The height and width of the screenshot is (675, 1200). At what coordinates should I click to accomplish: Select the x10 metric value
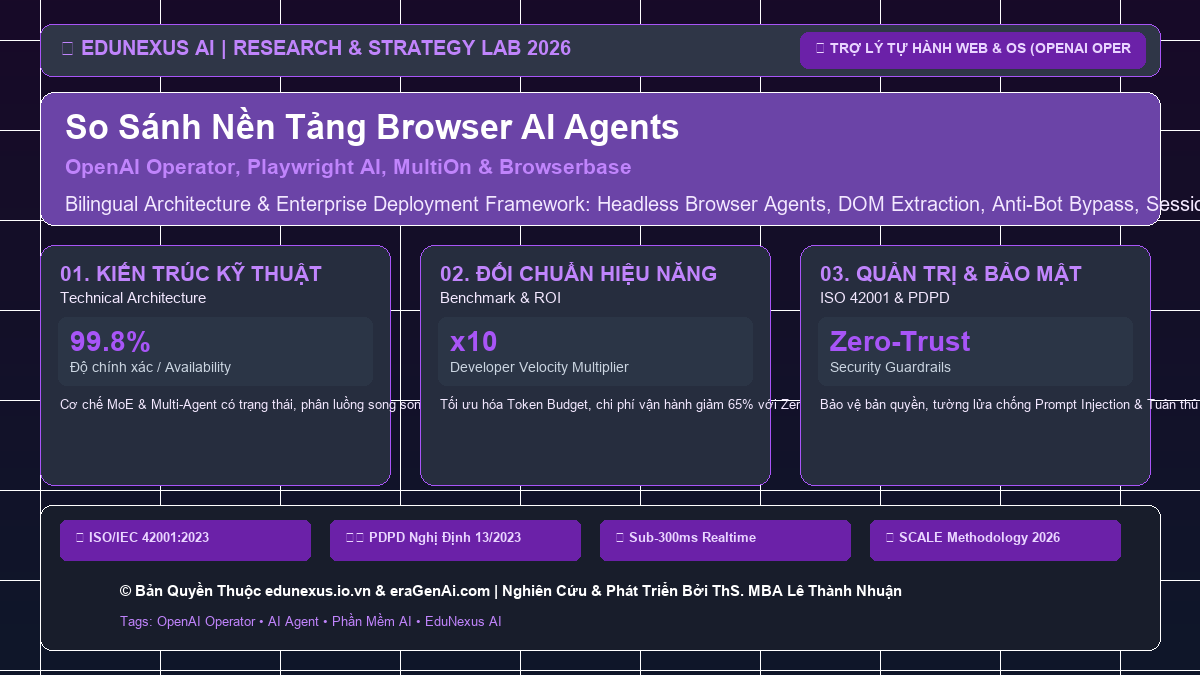[473, 341]
